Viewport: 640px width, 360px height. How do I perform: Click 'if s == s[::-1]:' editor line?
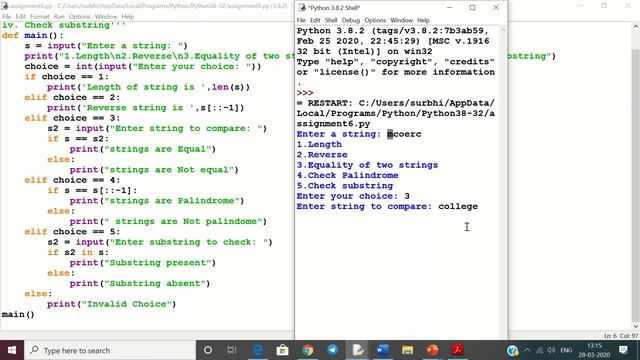coord(92,191)
